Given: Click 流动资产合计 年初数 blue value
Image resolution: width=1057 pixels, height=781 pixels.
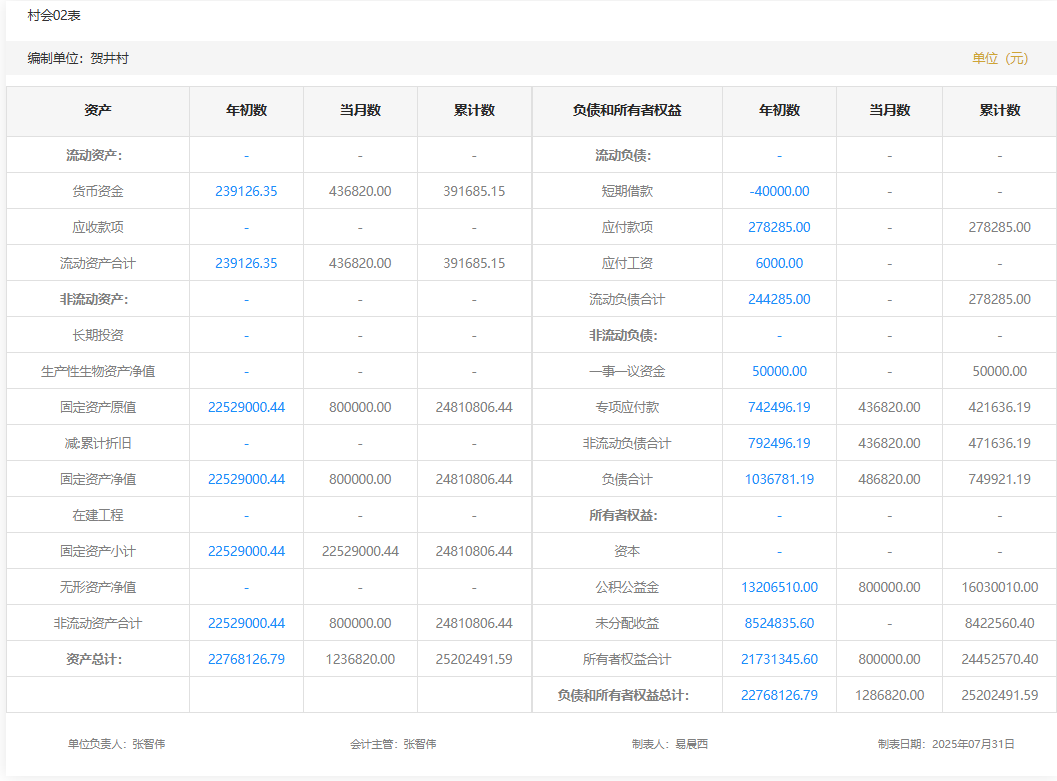Looking at the screenshot, I should (x=246, y=263).
